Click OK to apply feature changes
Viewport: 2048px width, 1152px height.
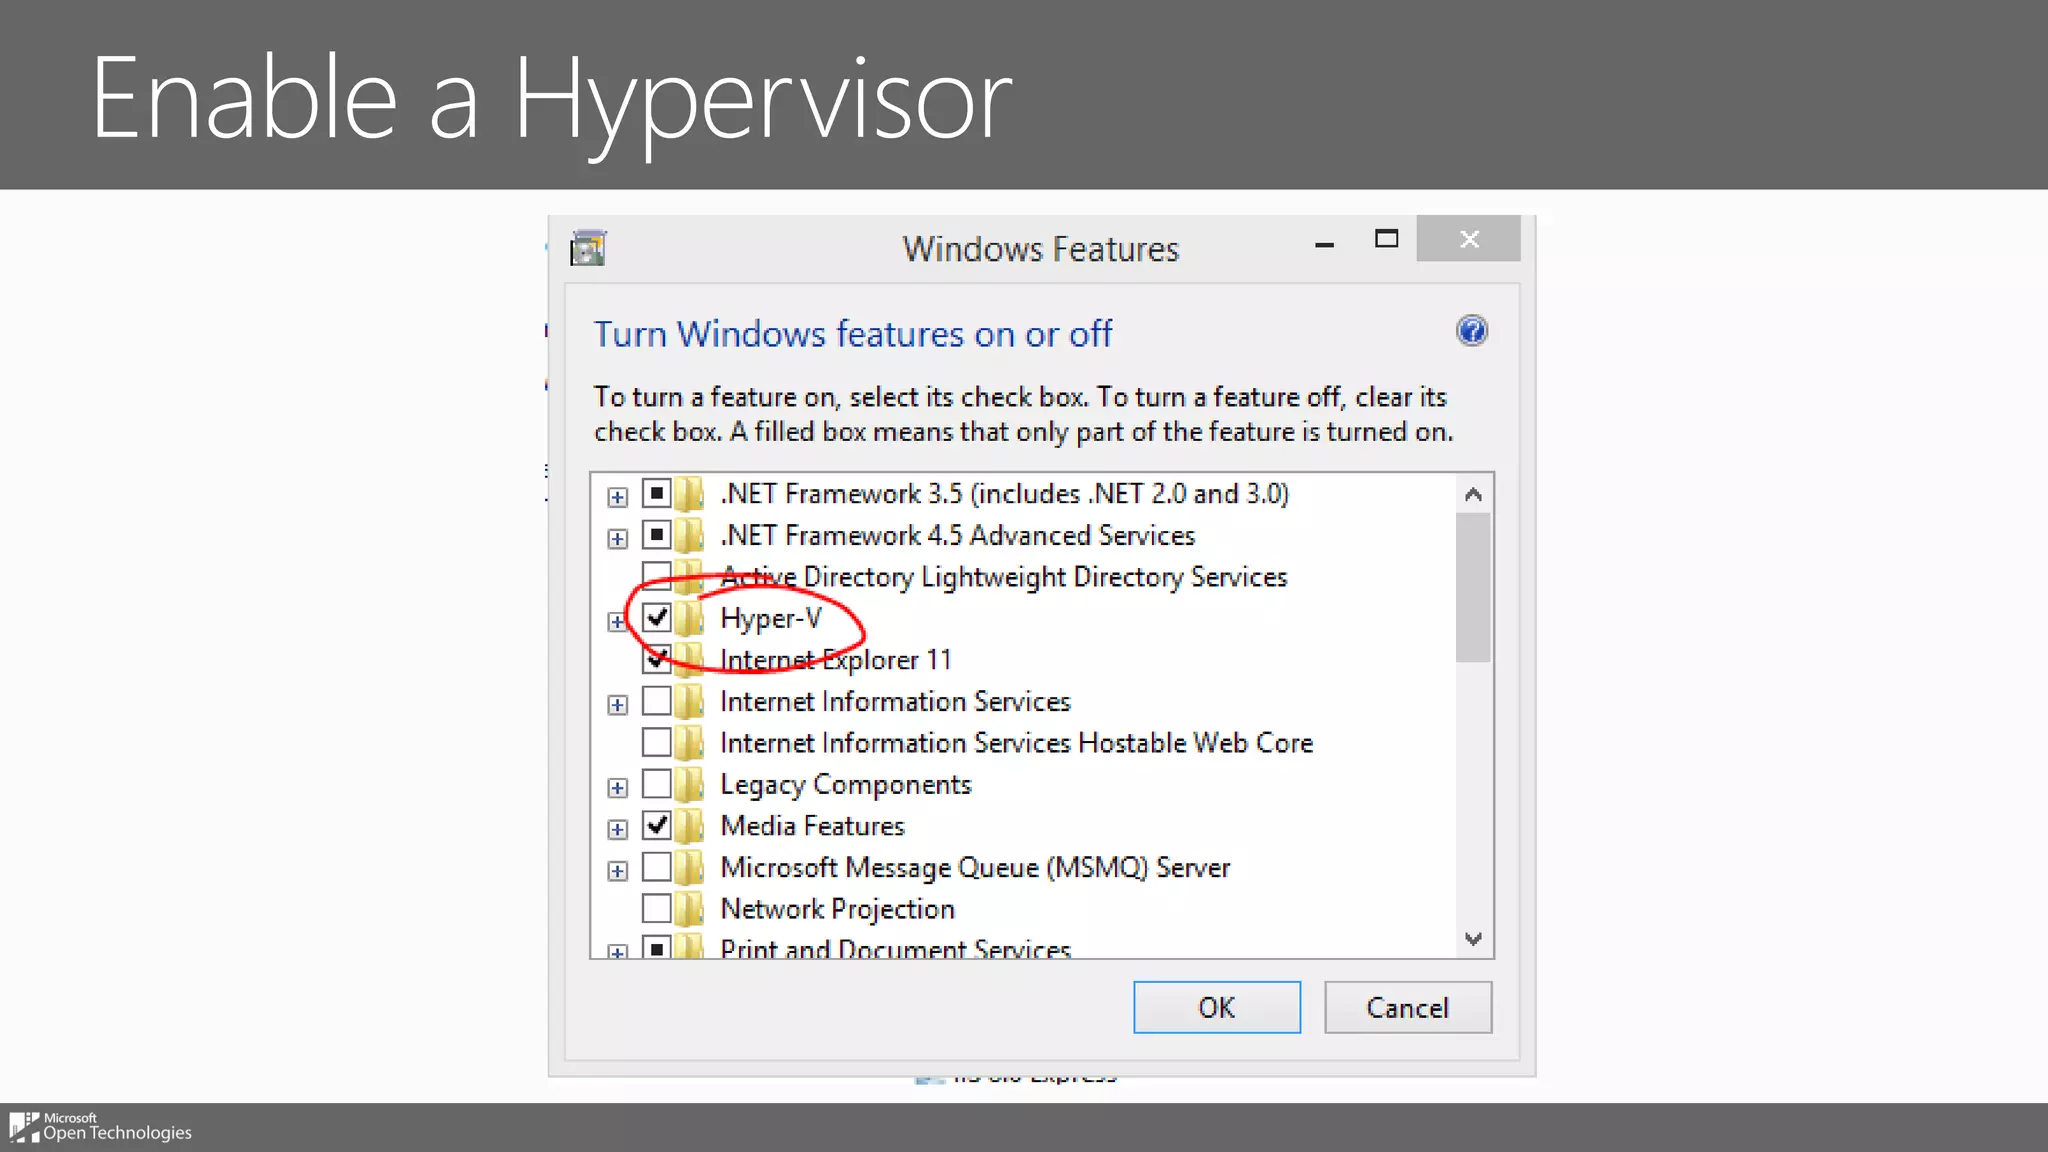1217,1007
